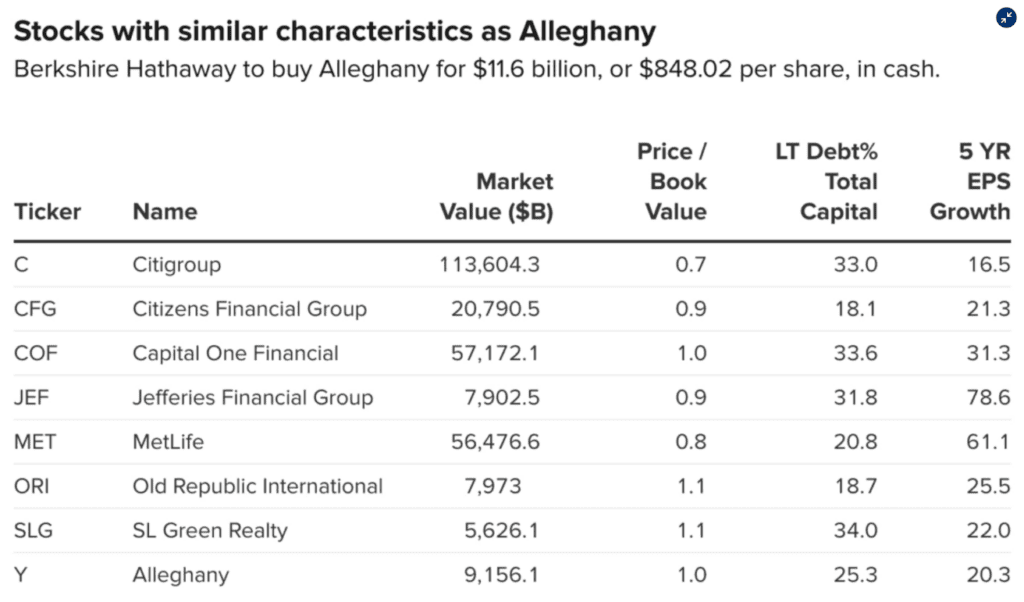Click the table title about Alleghany
Viewport: 1024px width, 602px height.
pos(334,31)
